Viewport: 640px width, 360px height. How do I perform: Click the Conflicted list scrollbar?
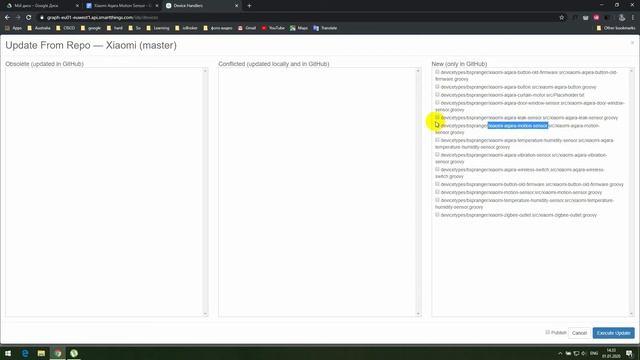[418, 192]
